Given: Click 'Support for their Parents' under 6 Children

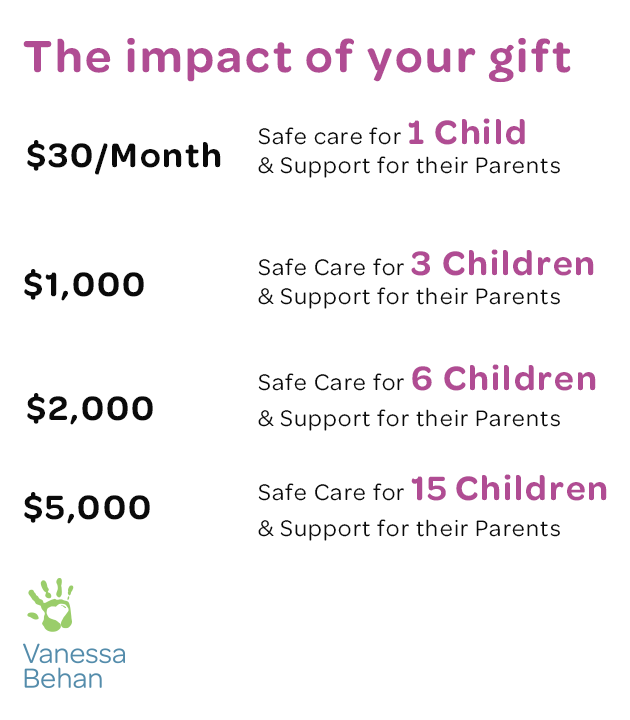Looking at the screenshot, I should (420, 419).
